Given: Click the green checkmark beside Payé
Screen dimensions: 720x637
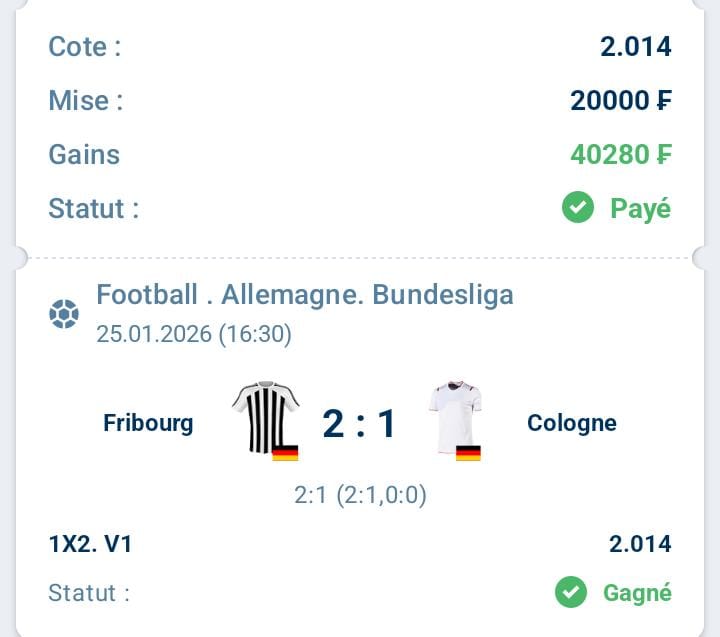Looking at the screenshot, I should click(577, 208).
